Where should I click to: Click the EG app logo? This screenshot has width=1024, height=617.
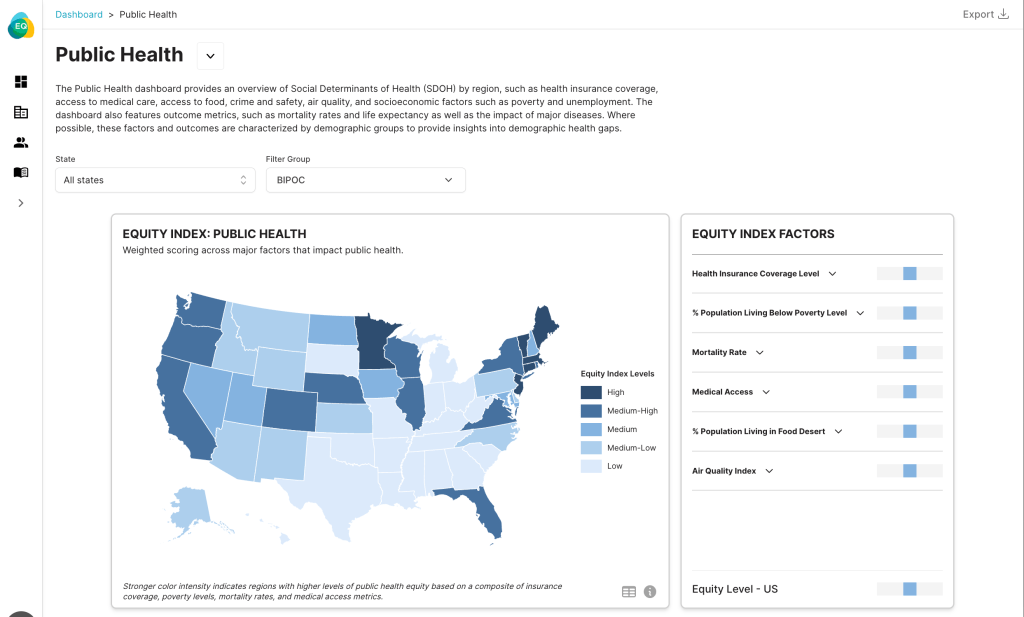[x=20, y=26]
